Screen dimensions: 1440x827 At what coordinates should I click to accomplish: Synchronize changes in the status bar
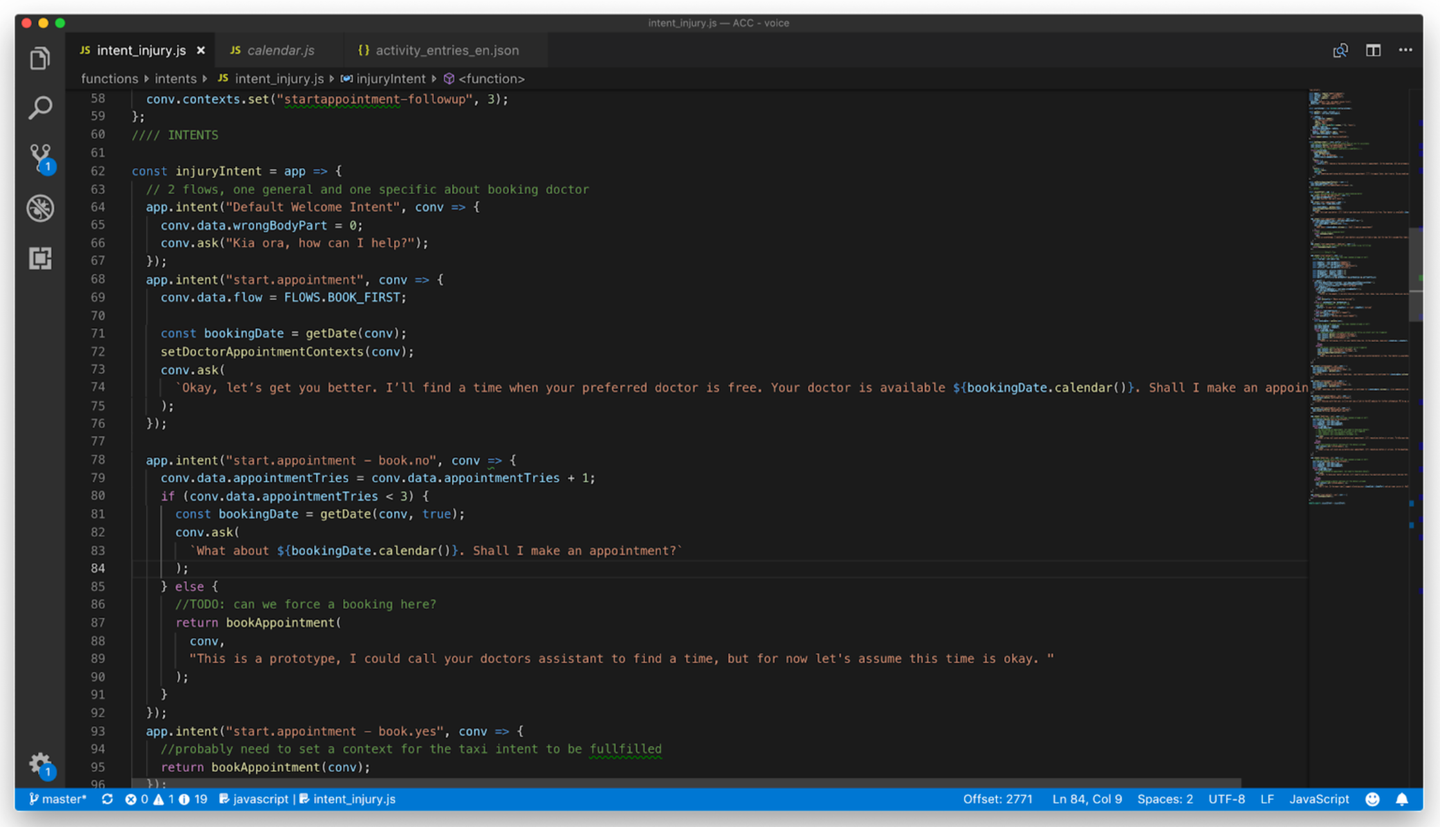(107, 799)
